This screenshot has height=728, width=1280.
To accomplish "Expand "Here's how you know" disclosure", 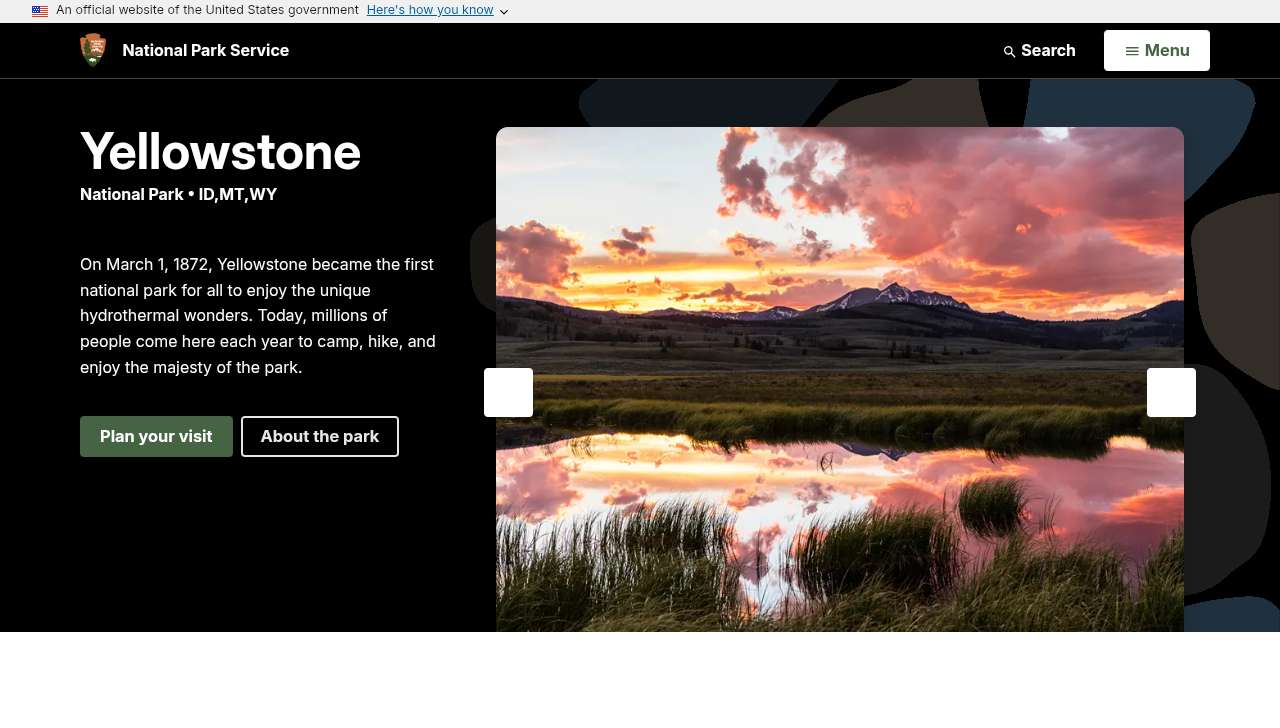I will [x=438, y=10].
